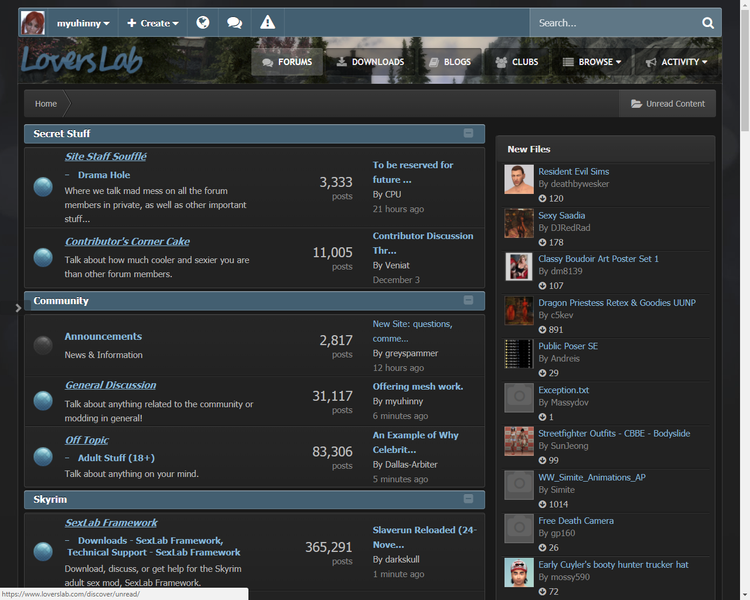Click the myuhinny user avatar
The image size is (750, 600).
(x=33, y=22)
